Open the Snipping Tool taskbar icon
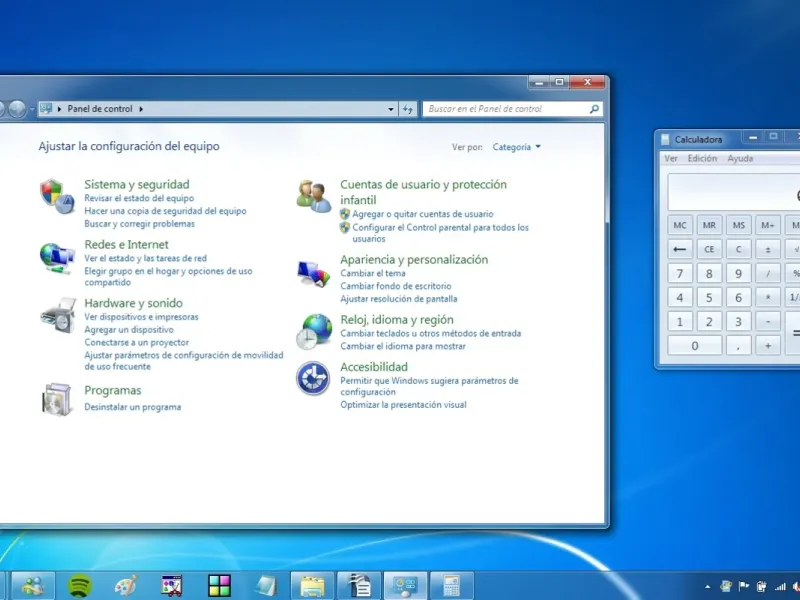This screenshot has height=600, width=800. coord(172,586)
